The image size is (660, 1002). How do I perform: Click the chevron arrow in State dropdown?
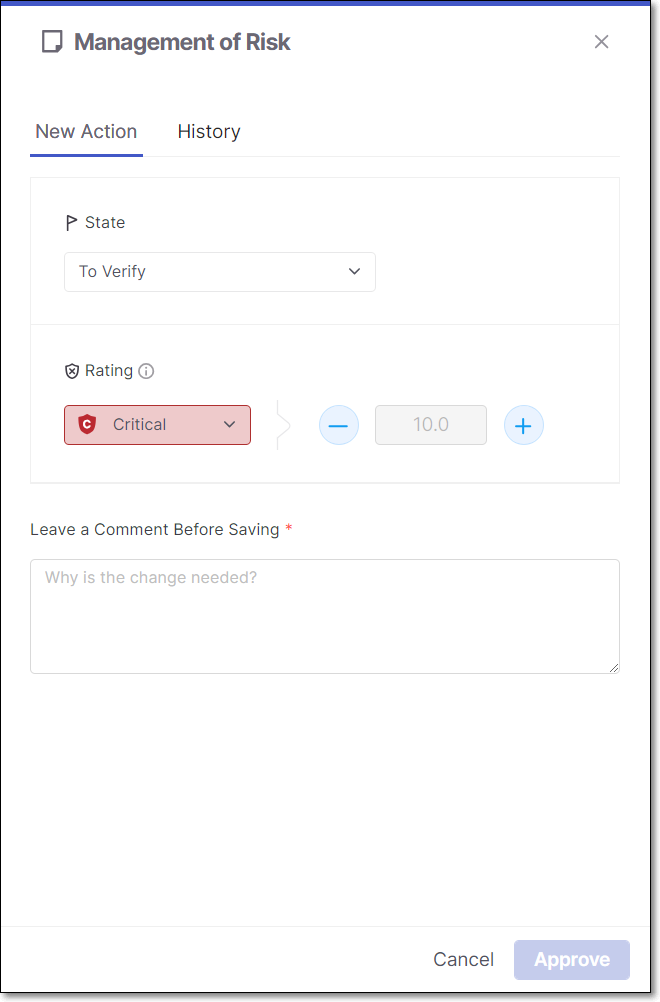pyautogui.click(x=355, y=272)
